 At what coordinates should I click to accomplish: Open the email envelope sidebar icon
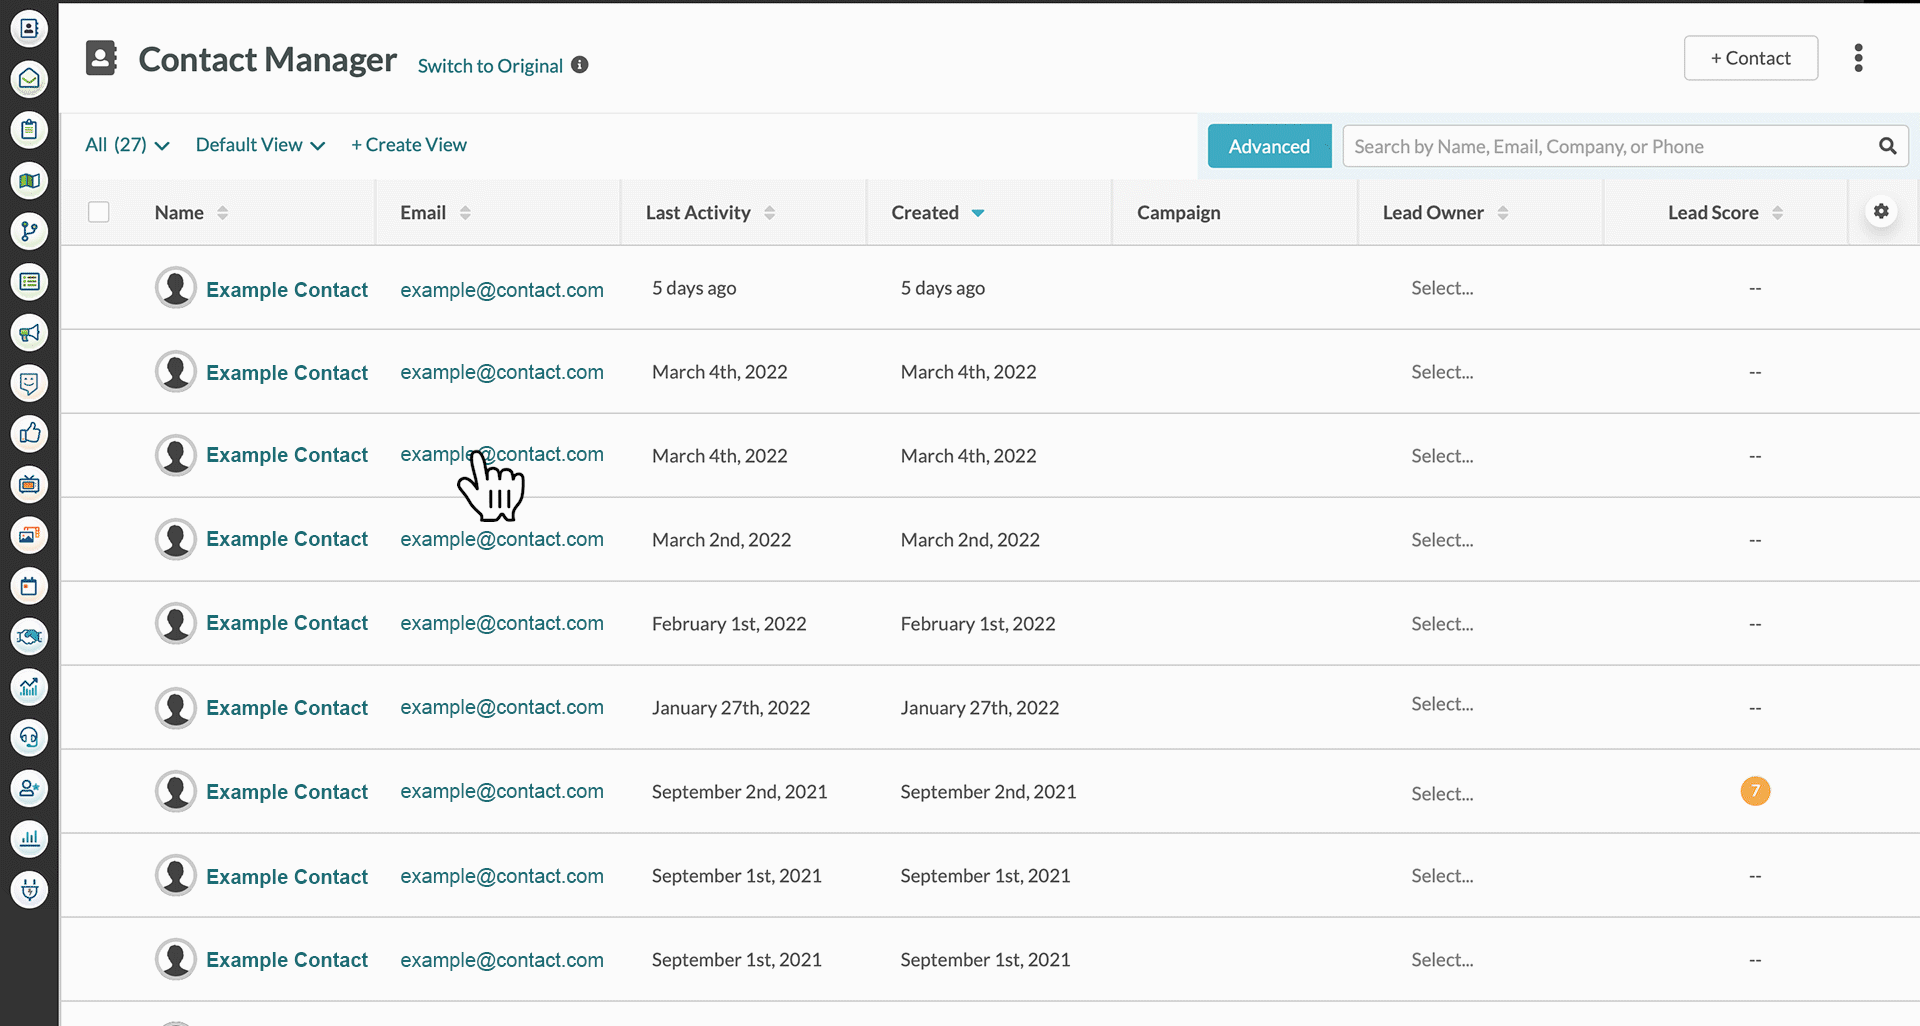tap(29, 79)
